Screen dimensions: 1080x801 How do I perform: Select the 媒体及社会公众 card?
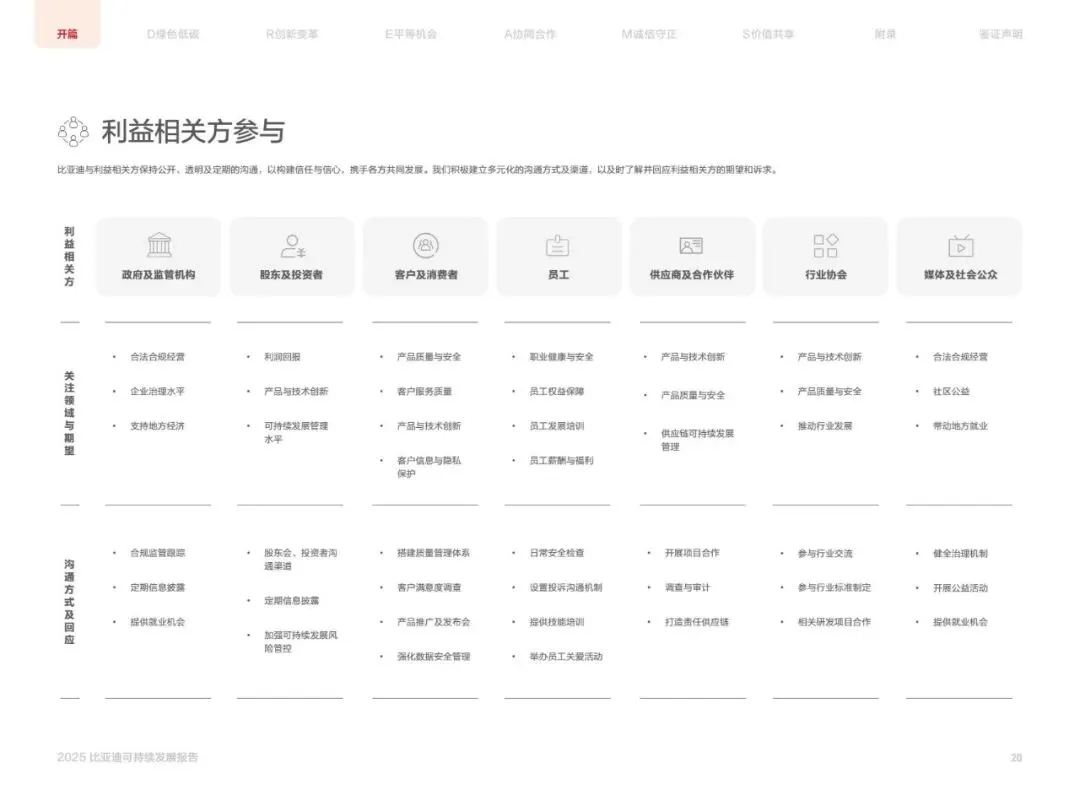tap(960, 257)
